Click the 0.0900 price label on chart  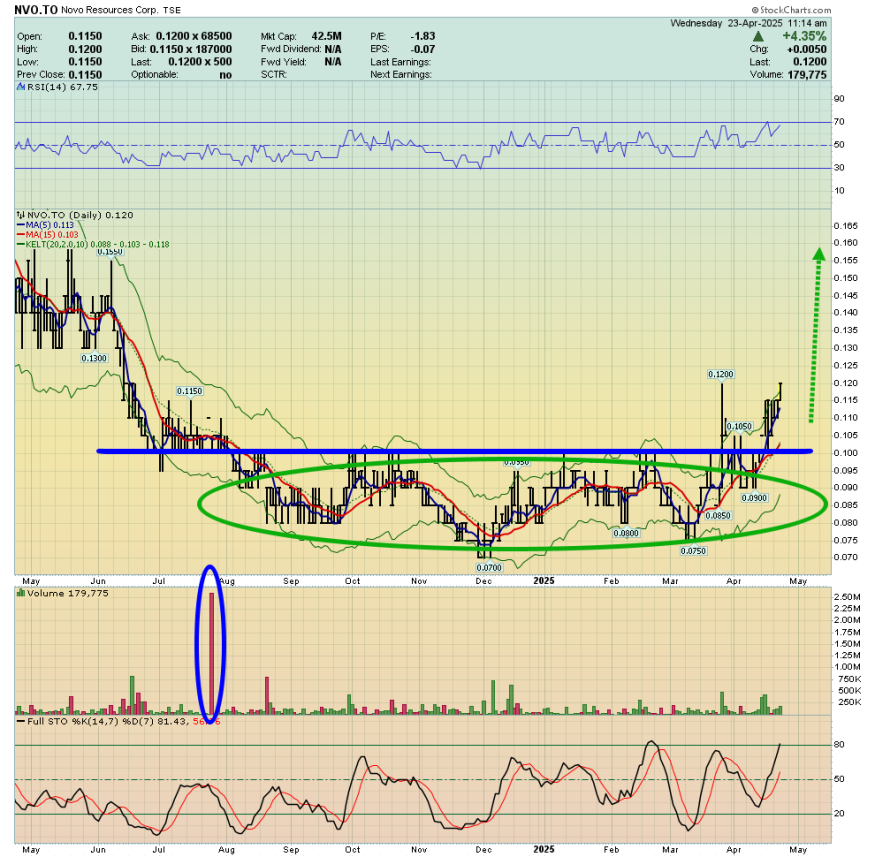click(754, 498)
